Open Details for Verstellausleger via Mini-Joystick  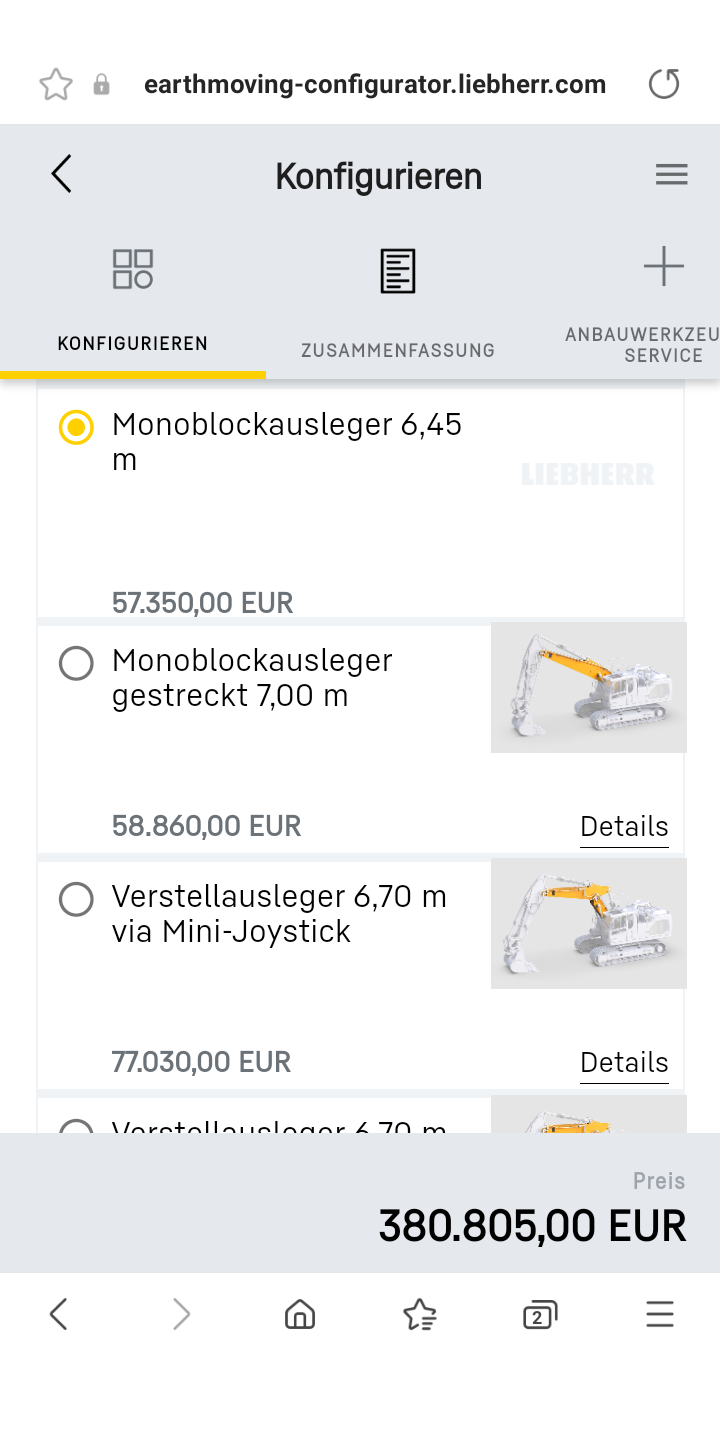pyautogui.click(x=624, y=1063)
